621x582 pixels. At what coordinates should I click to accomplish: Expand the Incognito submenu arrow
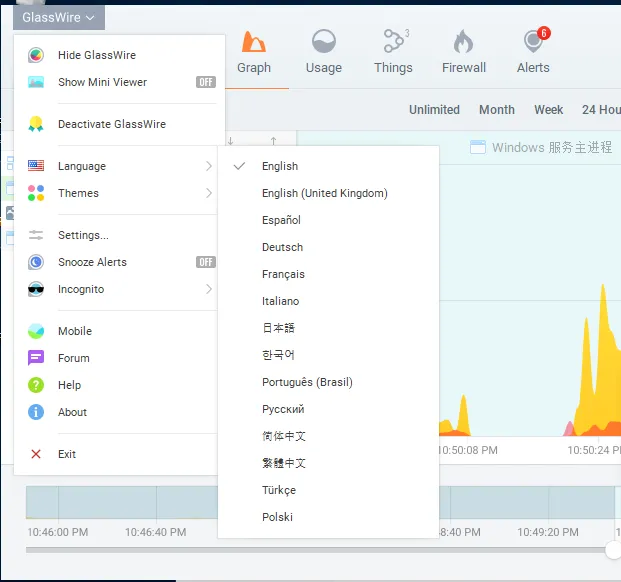[209, 289]
